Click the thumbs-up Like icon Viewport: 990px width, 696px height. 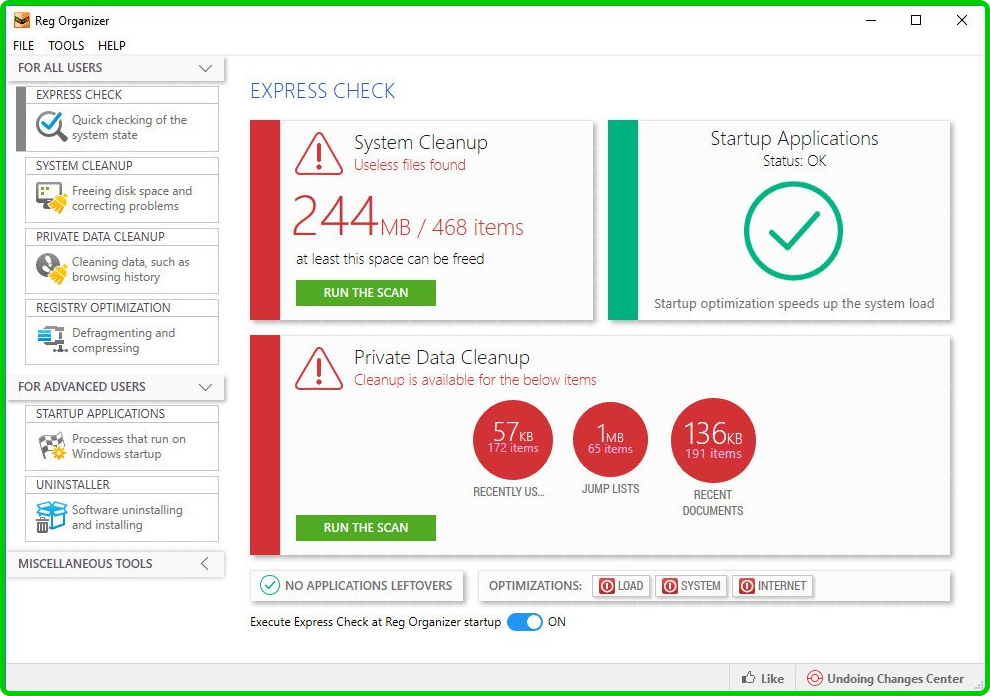(x=748, y=678)
